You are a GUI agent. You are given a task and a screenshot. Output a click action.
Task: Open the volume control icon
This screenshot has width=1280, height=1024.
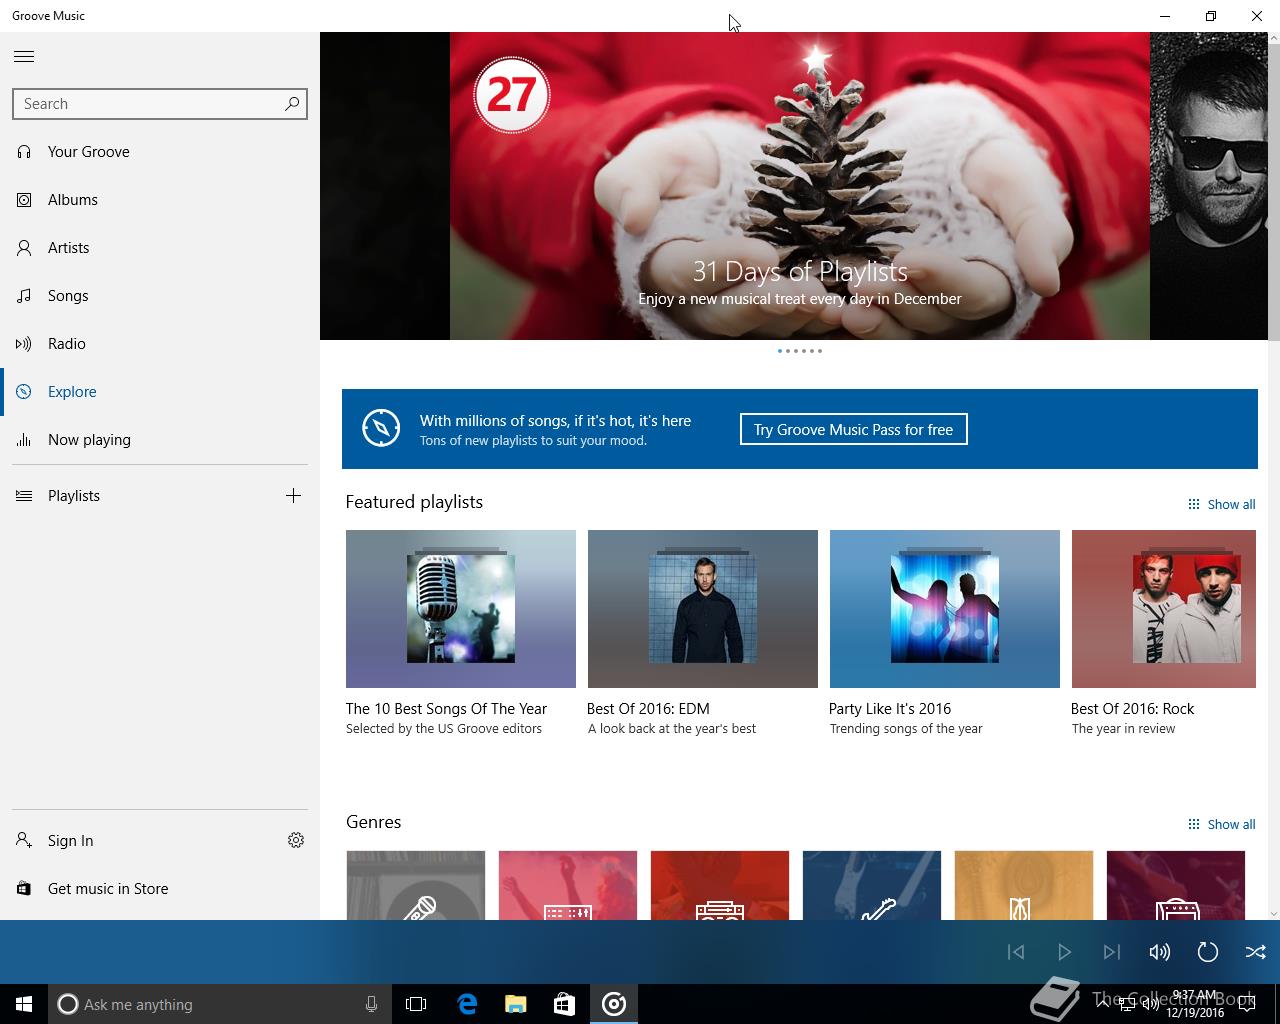(x=1160, y=952)
